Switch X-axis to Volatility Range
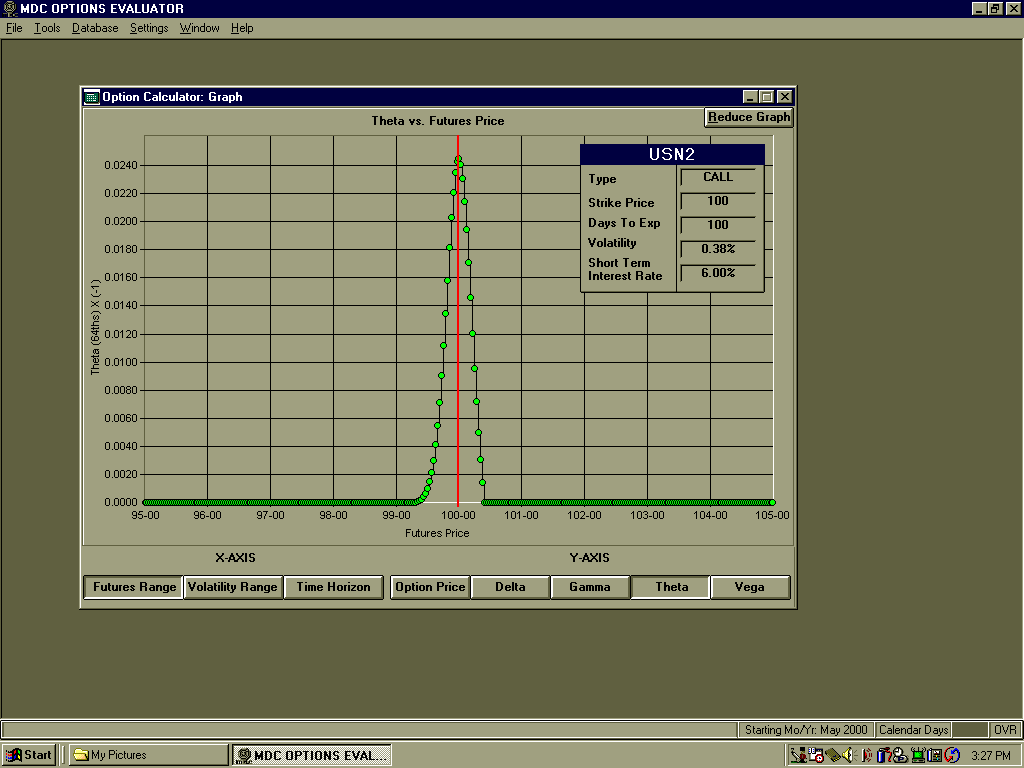Screen dimensions: 1024x768 (x=232, y=587)
